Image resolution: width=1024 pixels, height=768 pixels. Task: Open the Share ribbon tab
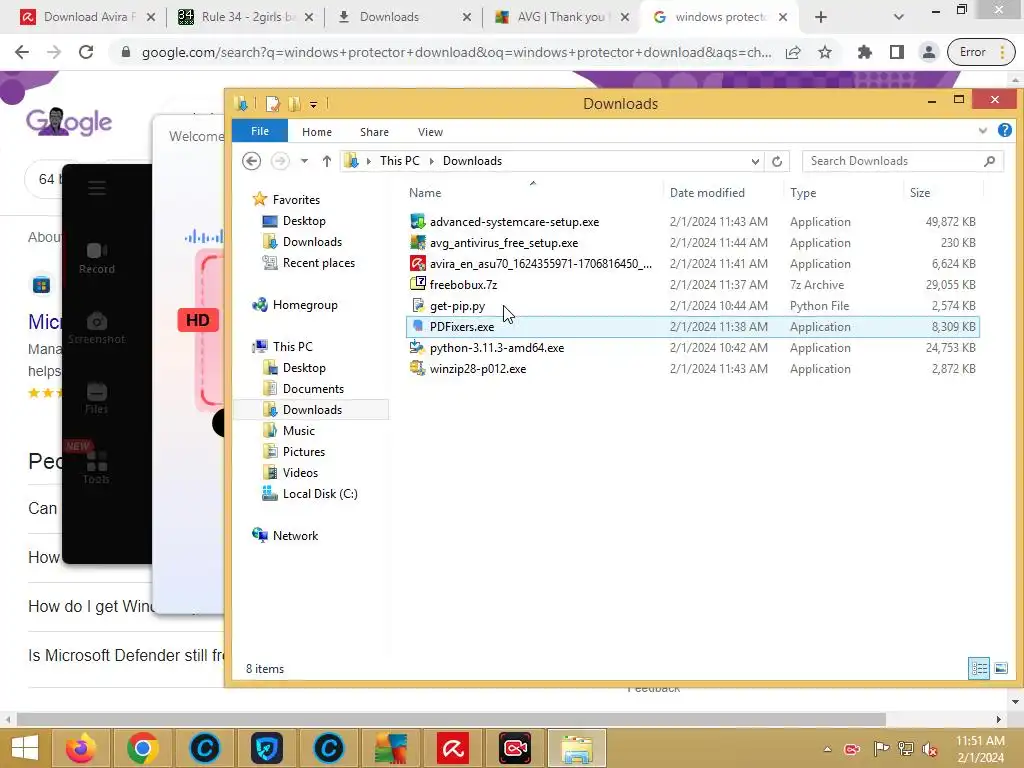(374, 132)
